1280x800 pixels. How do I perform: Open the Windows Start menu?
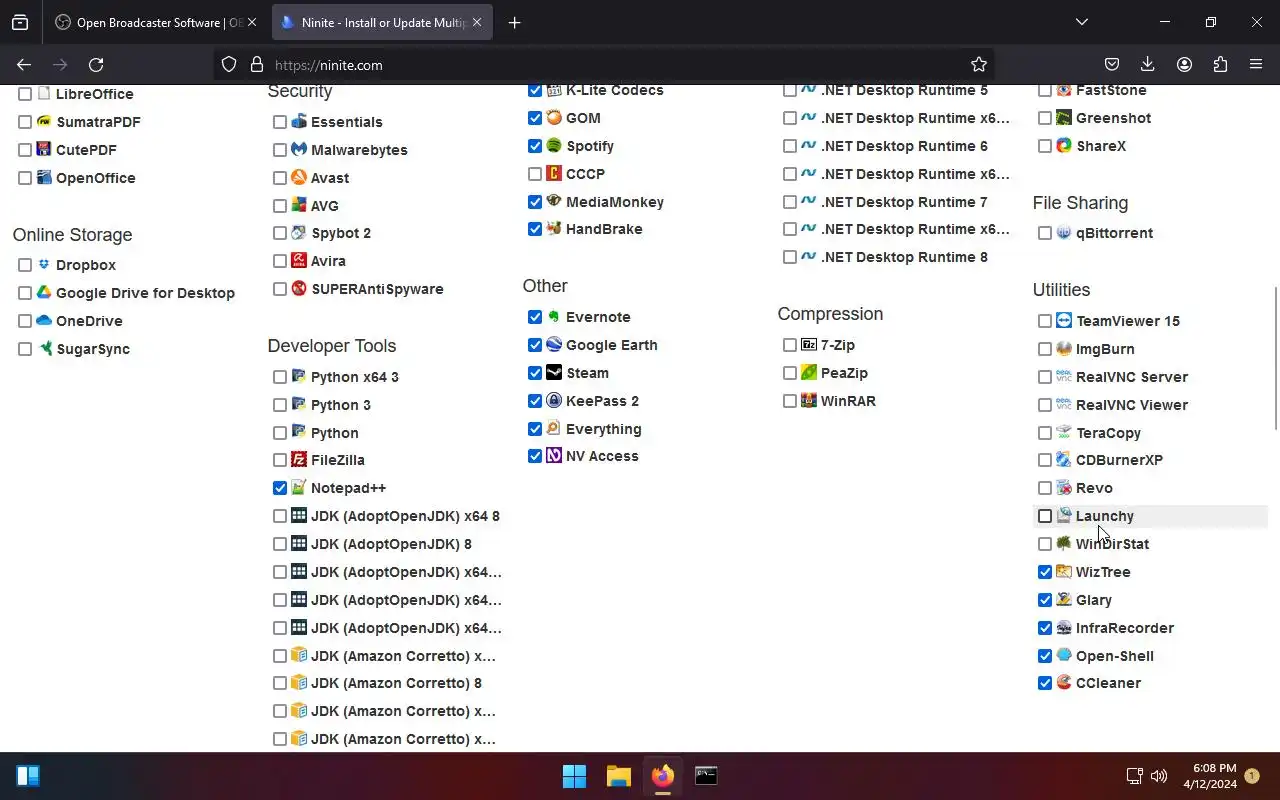(x=574, y=776)
